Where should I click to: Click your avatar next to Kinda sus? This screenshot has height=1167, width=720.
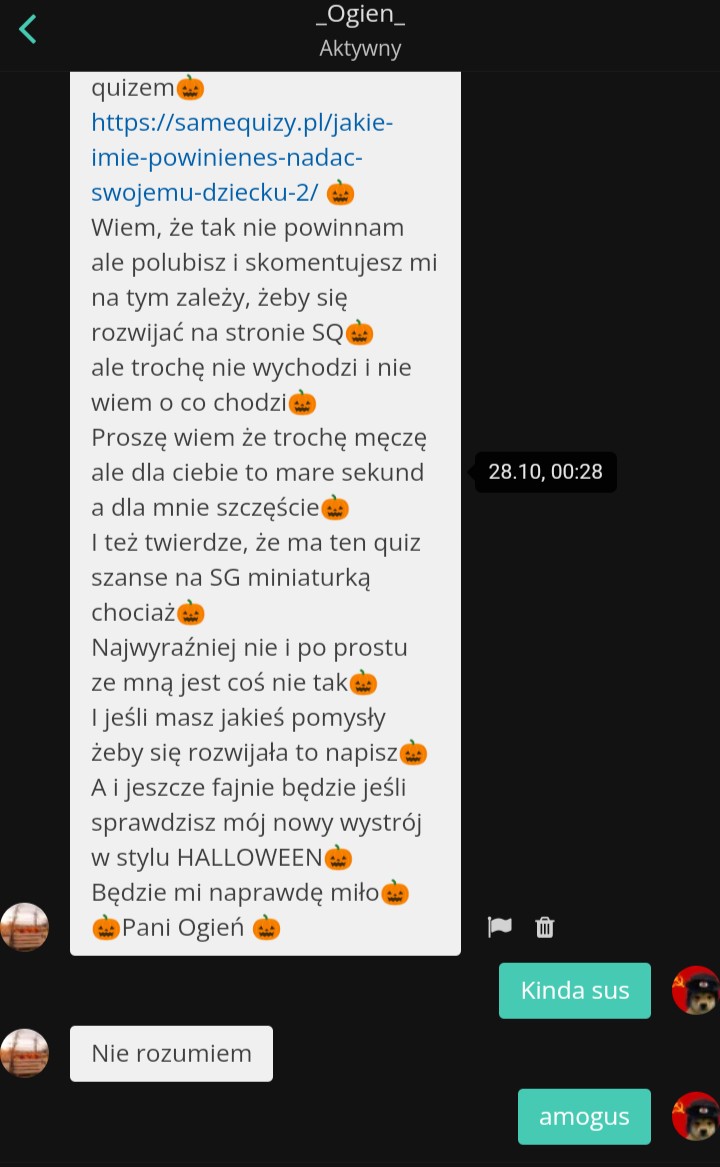point(695,991)
